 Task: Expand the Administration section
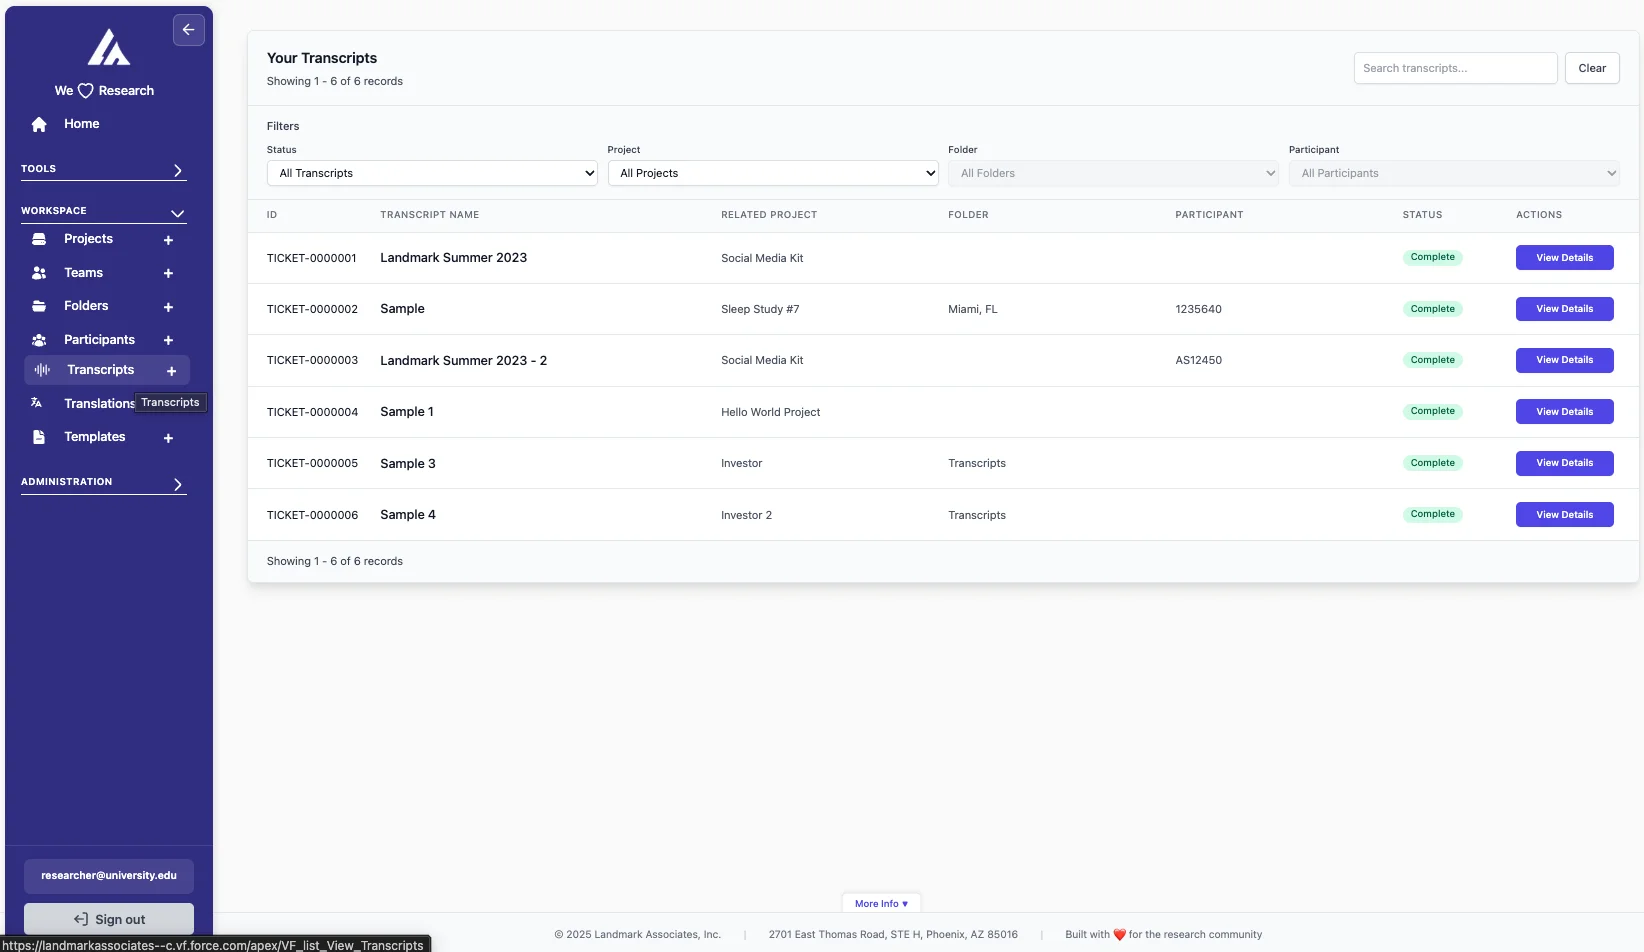pyautogui.click(x=178, y=484)
